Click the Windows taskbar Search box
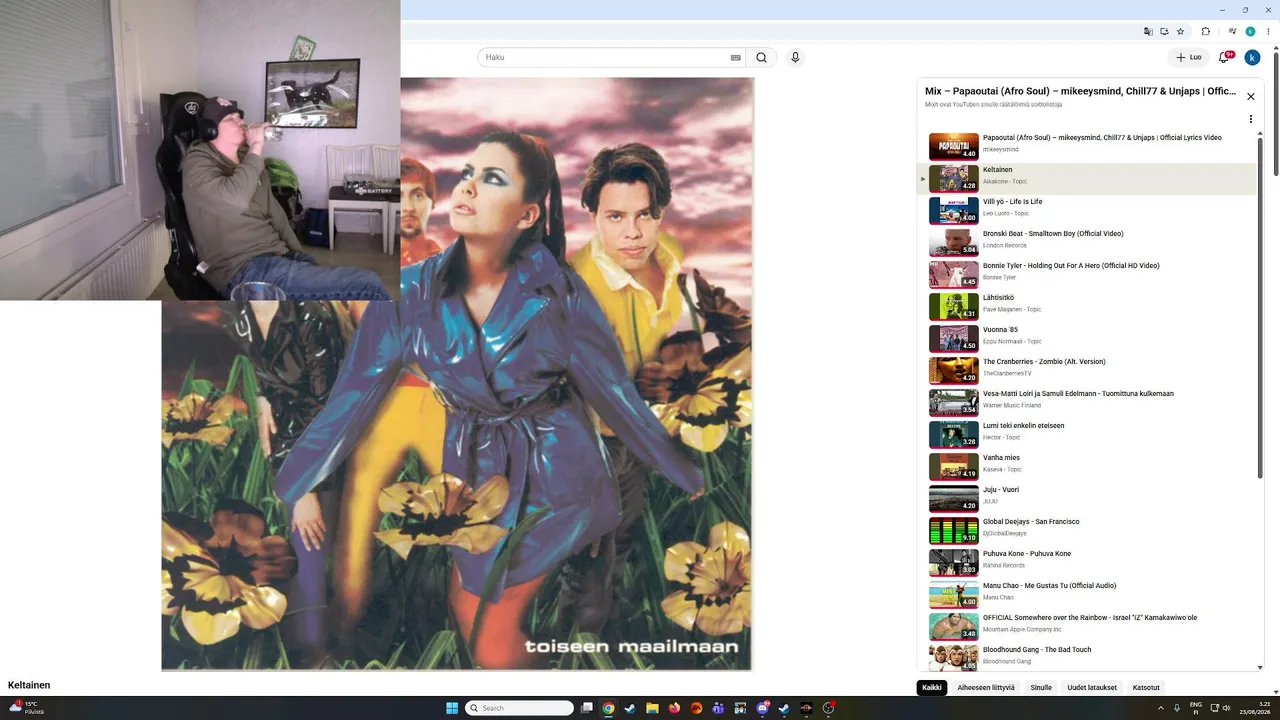 pos(520,708)
